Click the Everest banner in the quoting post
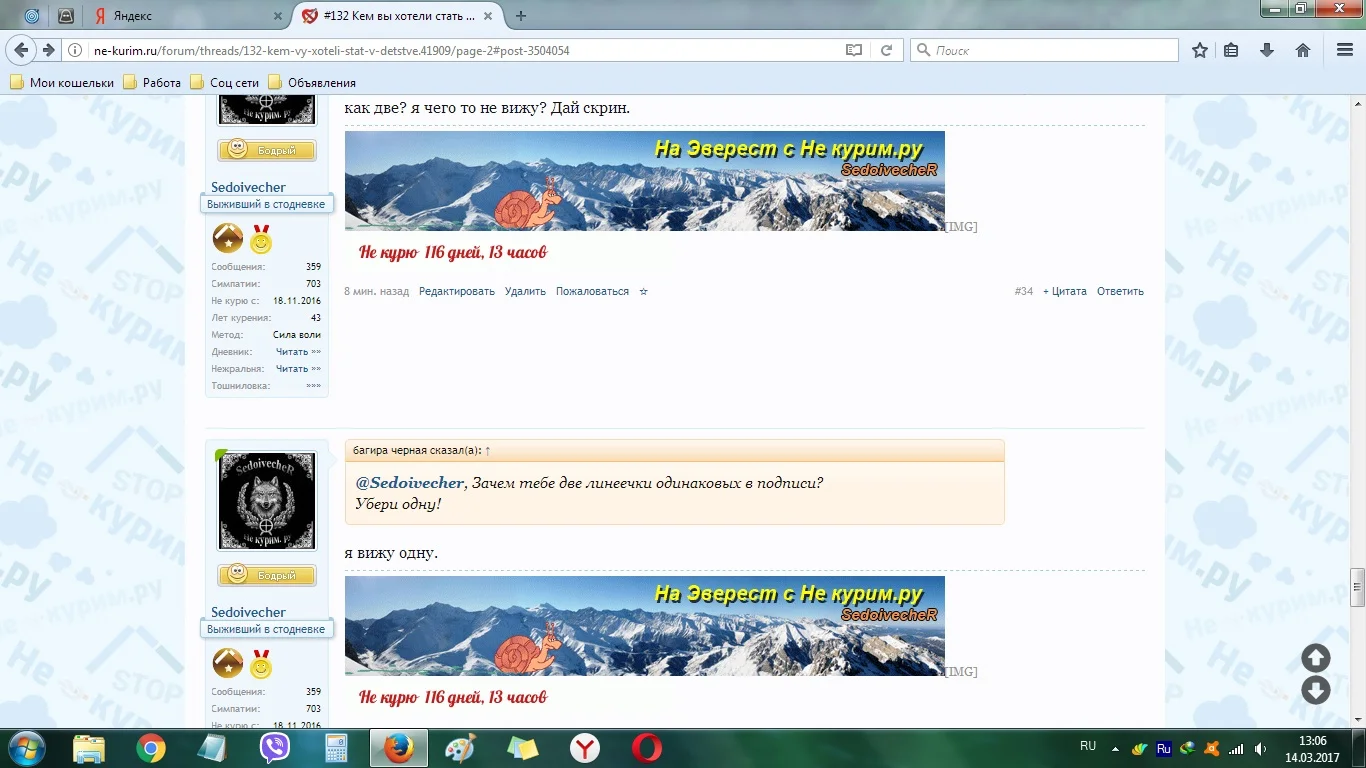 point(645,626)
